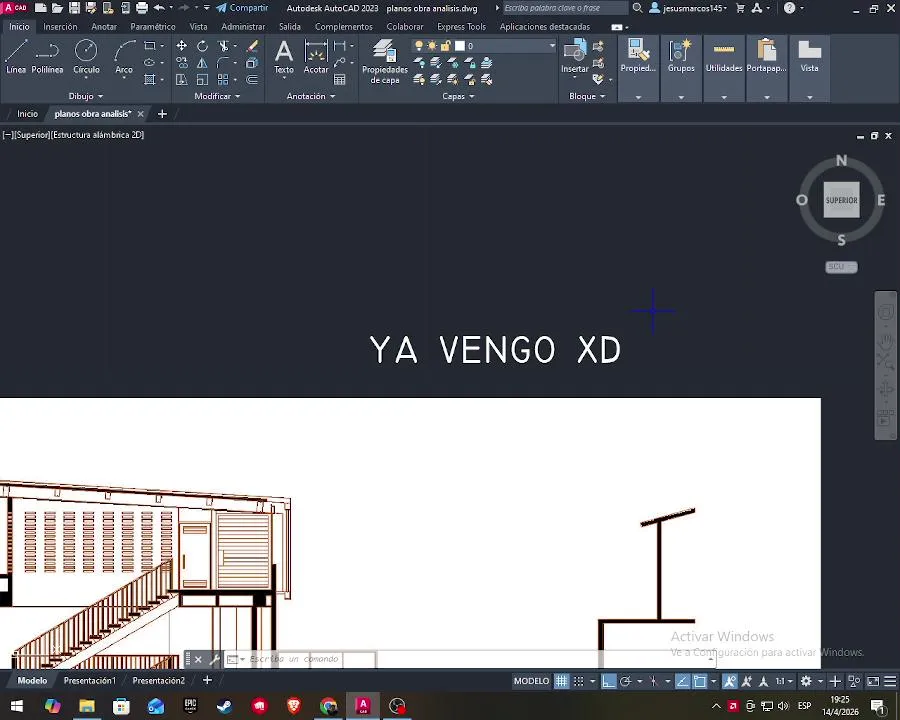The image size is (900, 720).
Task: Toggle object snap tracking in status bar
Action: [x=682, y=681]
